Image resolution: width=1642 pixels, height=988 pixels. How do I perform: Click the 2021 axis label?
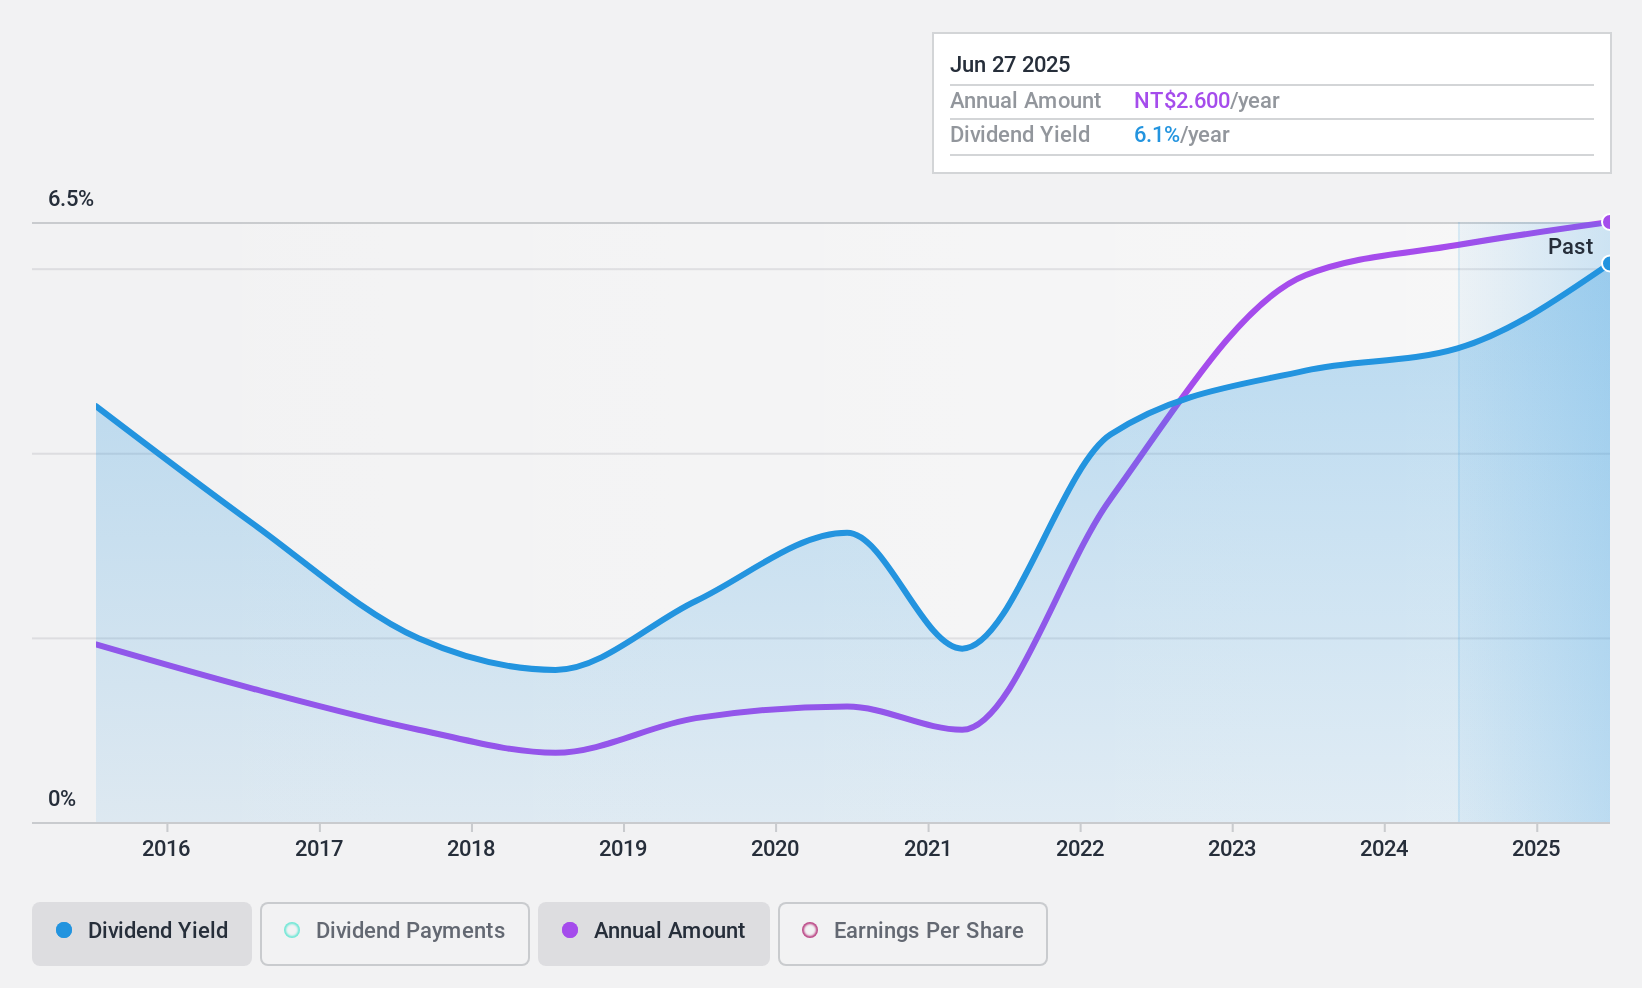[x=928, y=849]
